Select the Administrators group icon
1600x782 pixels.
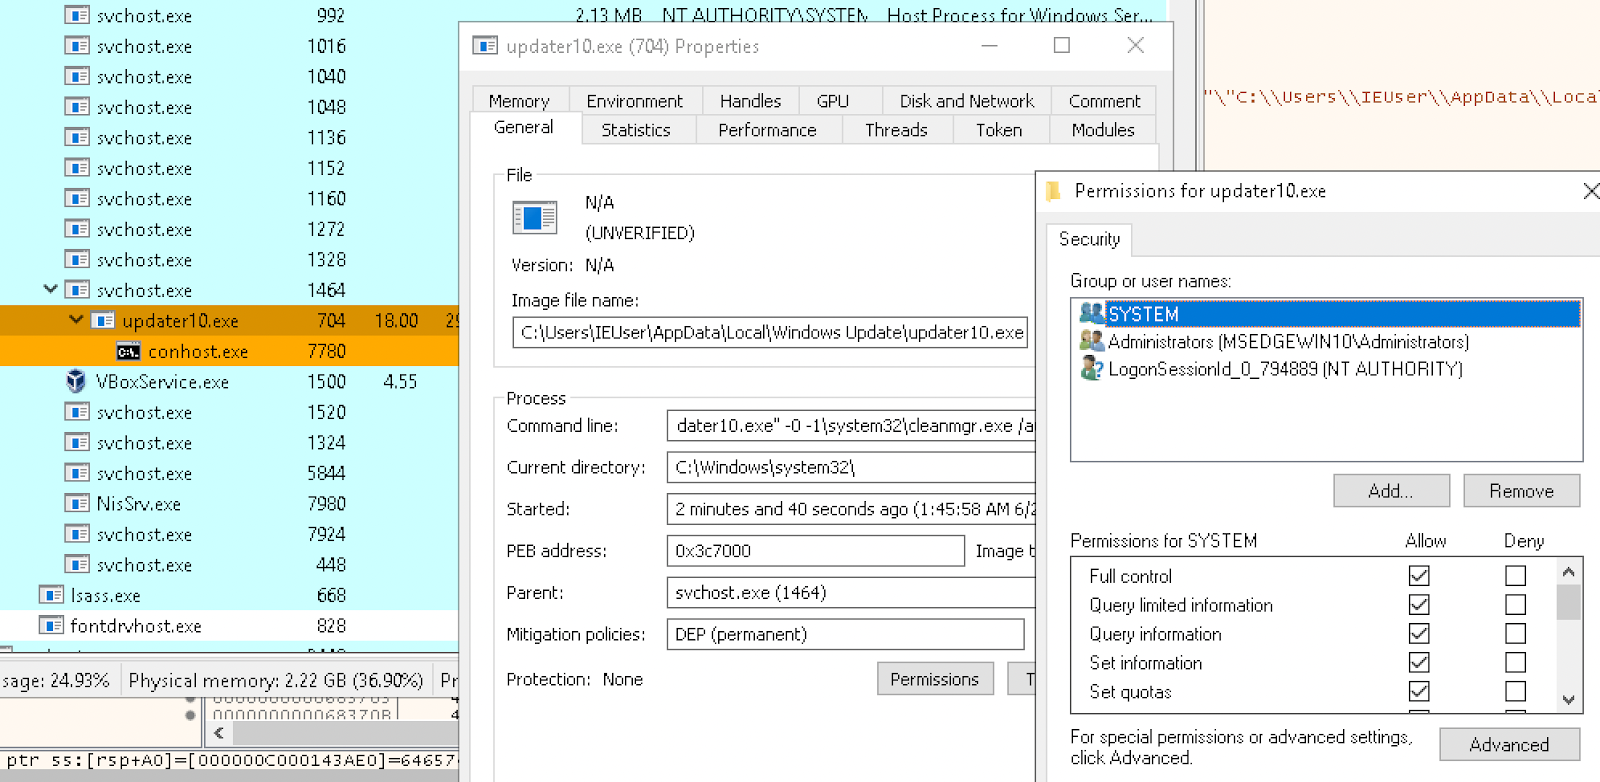(1091, 341)
